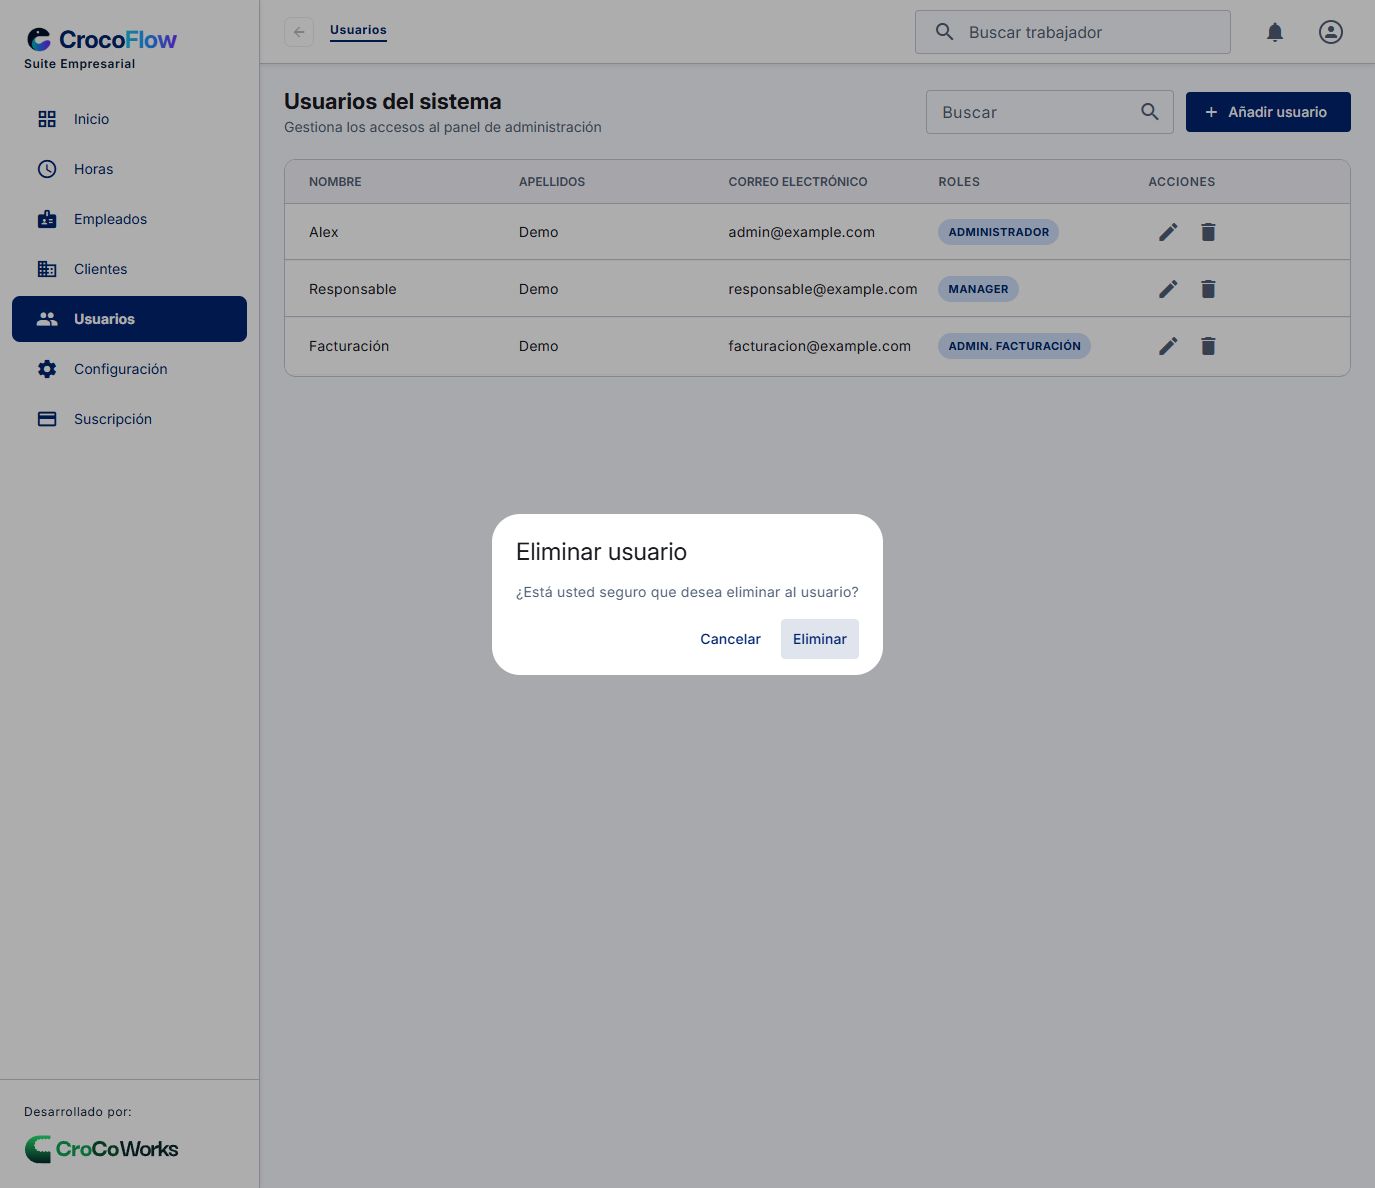The width and height of the screenshot is (1375, 1188).
Task: Select the admin@example.com email cell
Action: click(x=801, y=232)
